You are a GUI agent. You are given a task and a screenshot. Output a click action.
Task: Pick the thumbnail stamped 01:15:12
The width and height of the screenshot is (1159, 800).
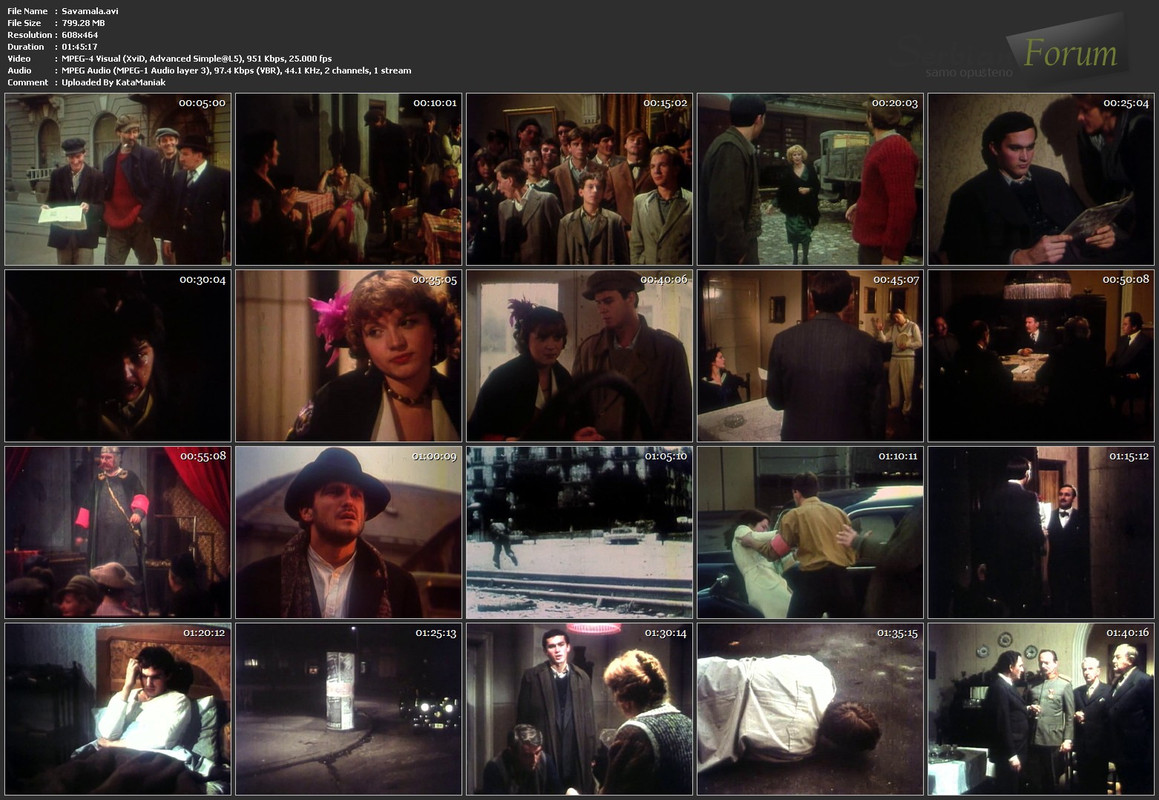tap(1041, 532)
